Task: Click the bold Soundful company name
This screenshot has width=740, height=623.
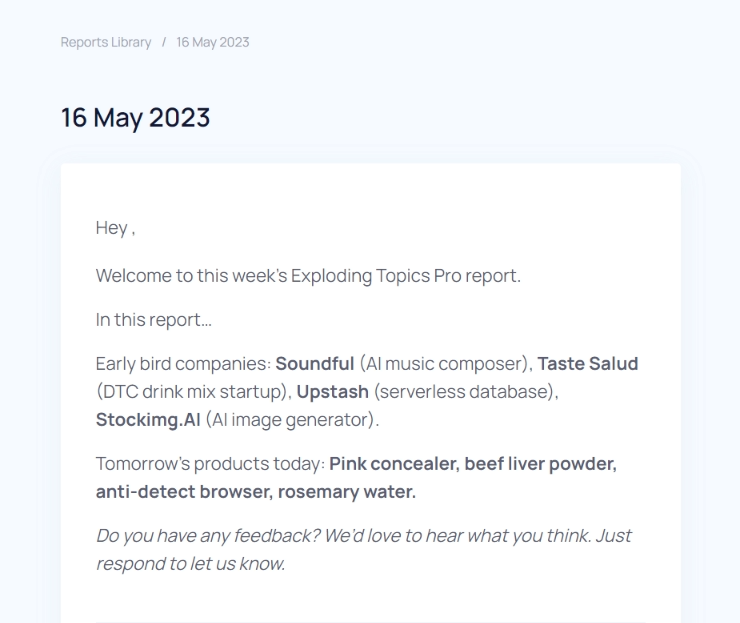Action: [x=314, y=364]
